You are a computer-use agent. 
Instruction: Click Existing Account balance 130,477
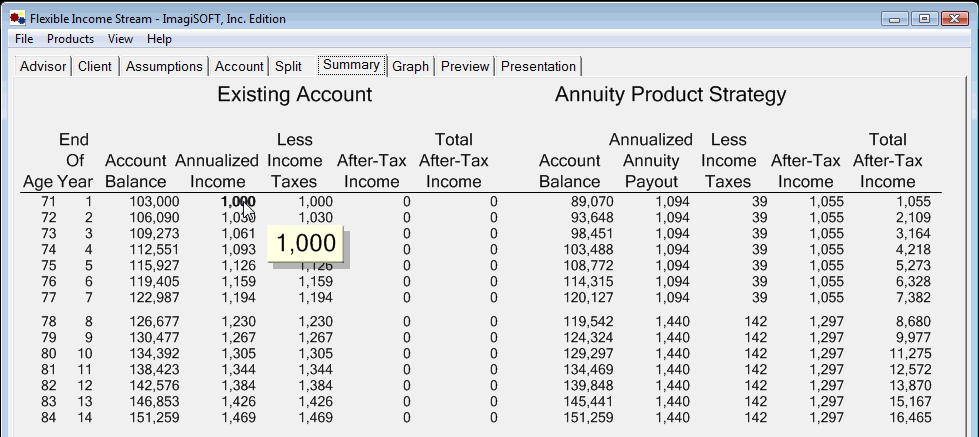tap(154, 338)
